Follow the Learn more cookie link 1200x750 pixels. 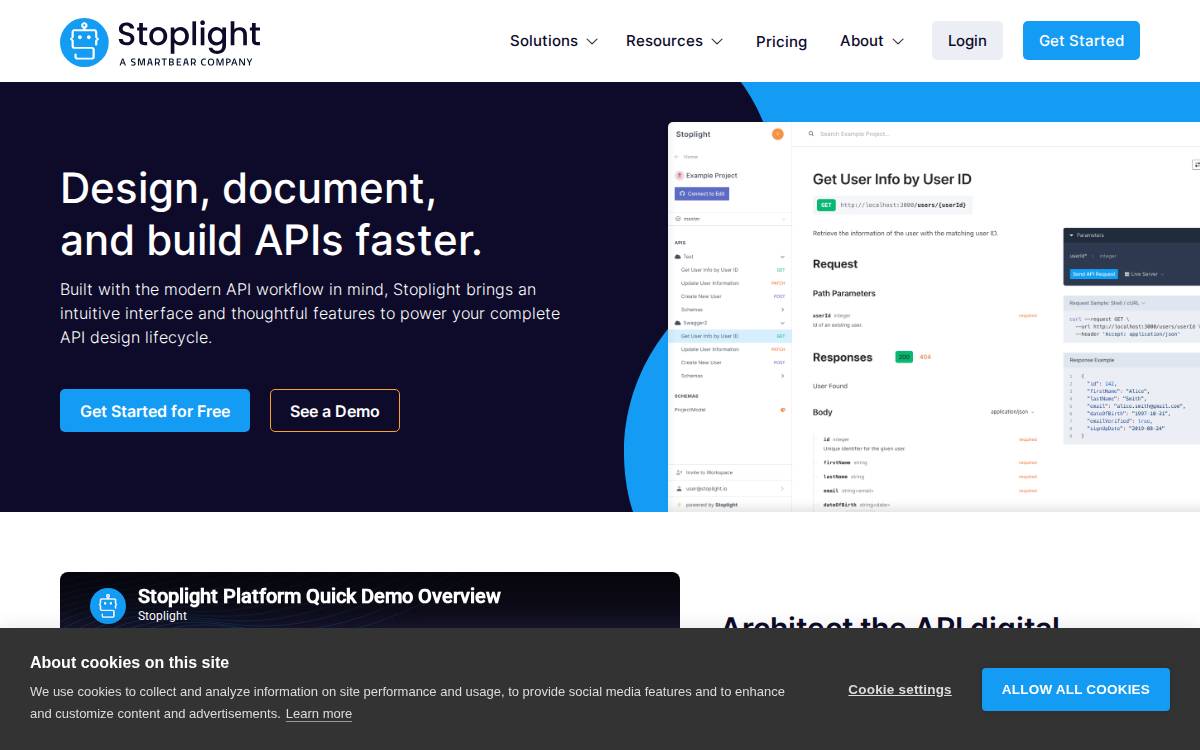pyautogui.click(x=319, y=714)
